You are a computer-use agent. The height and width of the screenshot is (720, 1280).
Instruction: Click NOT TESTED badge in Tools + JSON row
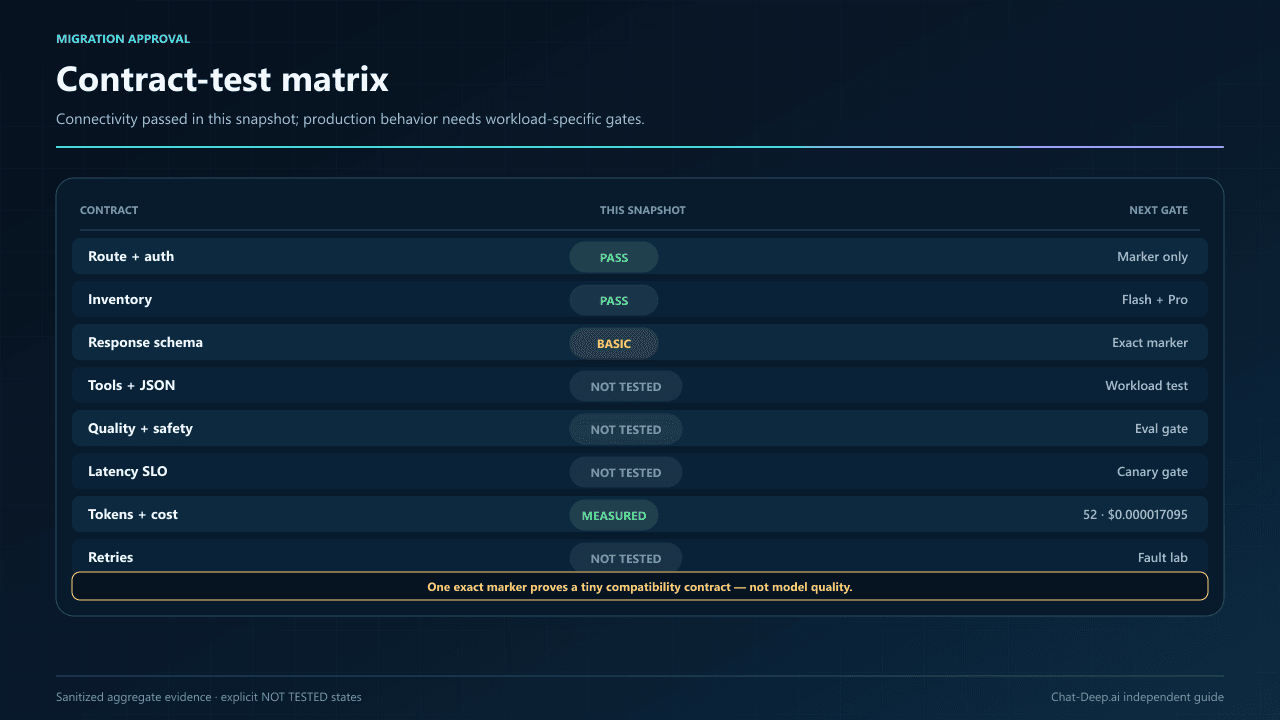tap(626, 386)
